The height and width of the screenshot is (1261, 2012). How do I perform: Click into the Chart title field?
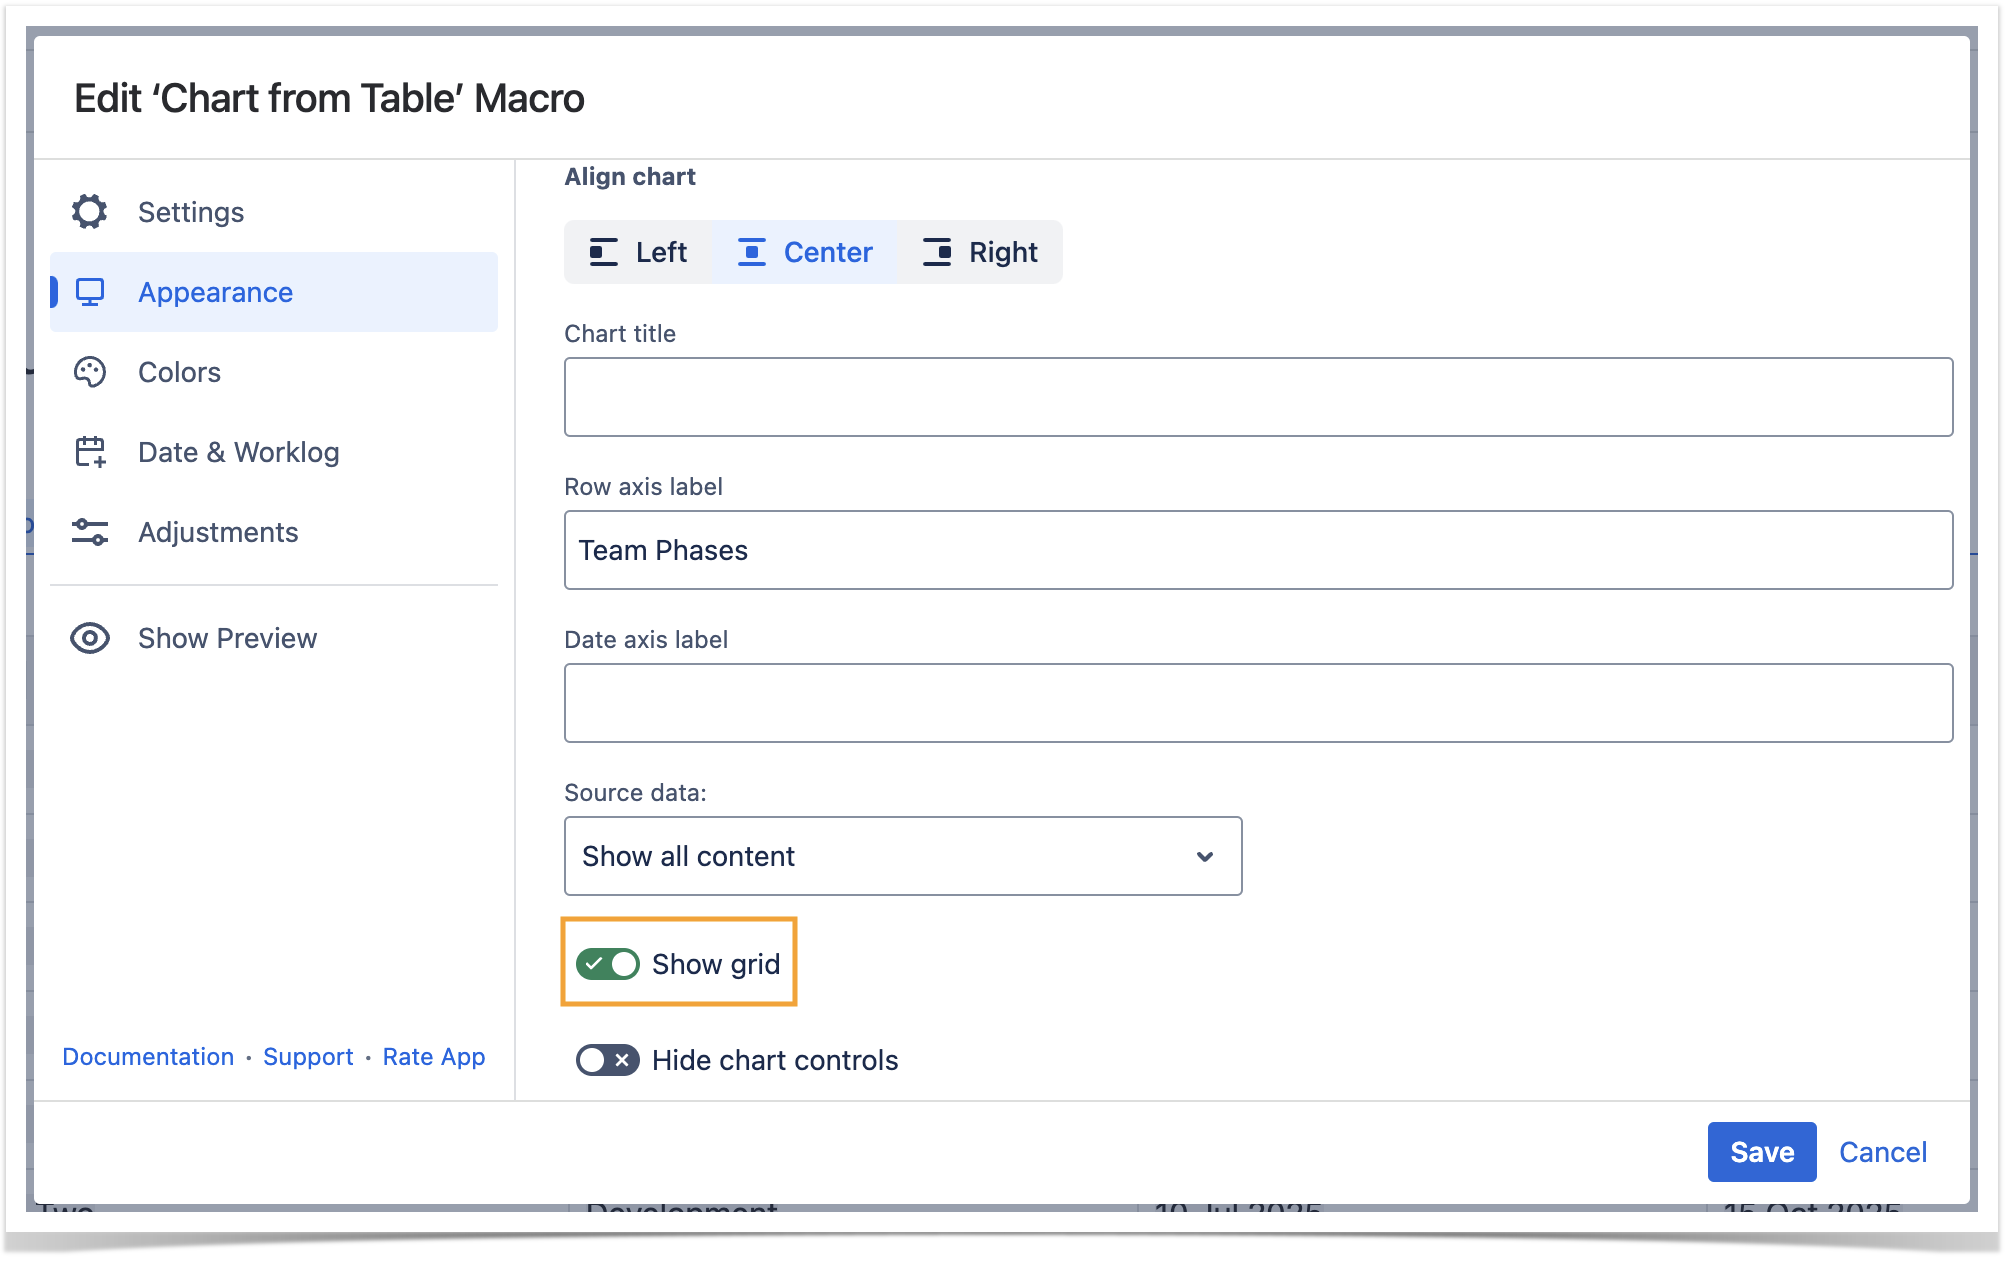1258,397
